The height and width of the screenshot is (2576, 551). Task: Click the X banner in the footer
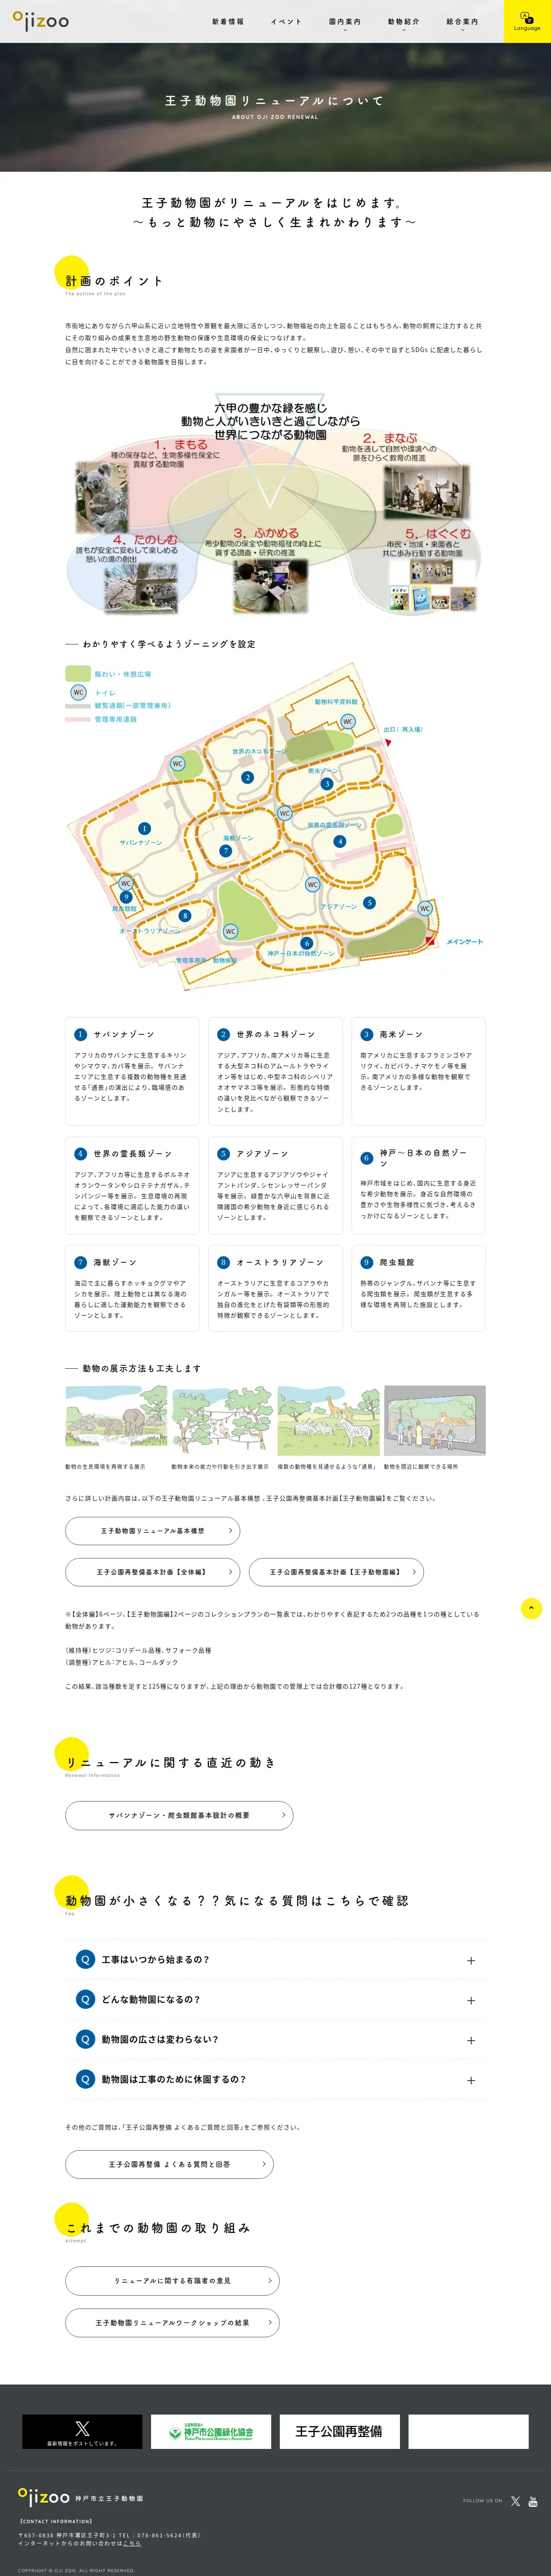(x=82, y=2431)
